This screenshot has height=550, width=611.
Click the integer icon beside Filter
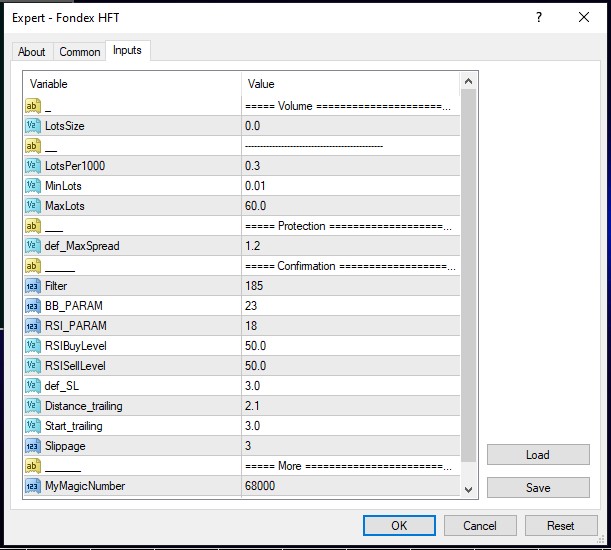[x=33, y=286]
